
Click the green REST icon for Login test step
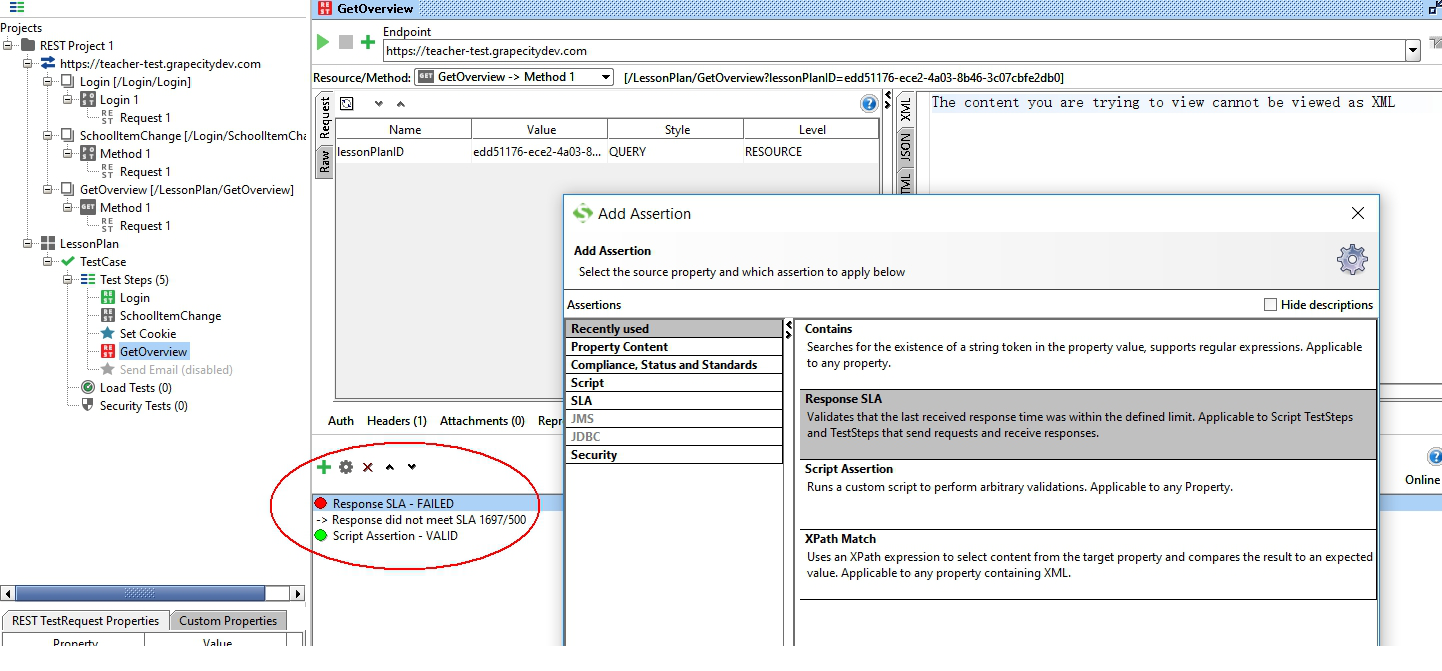108,297
